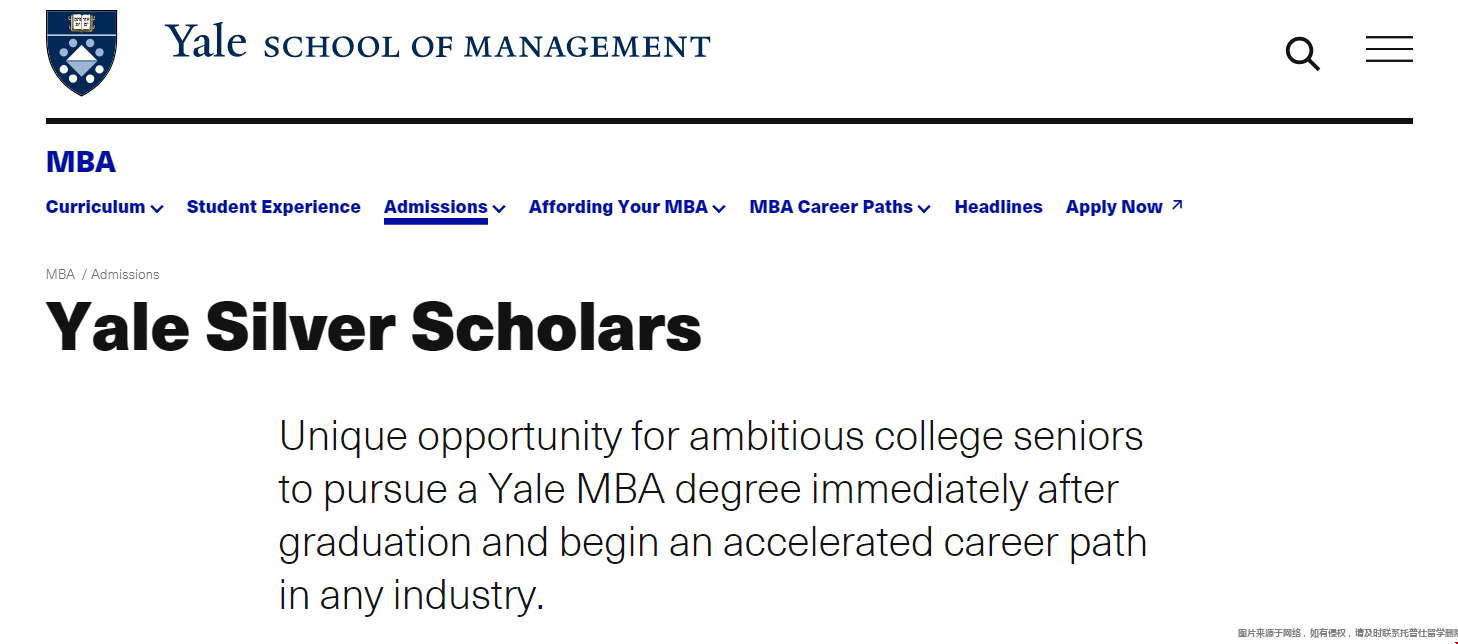Open the Curriculum menu item
Viewport: 1458px width, 644px height.
[x=96, y=207]
